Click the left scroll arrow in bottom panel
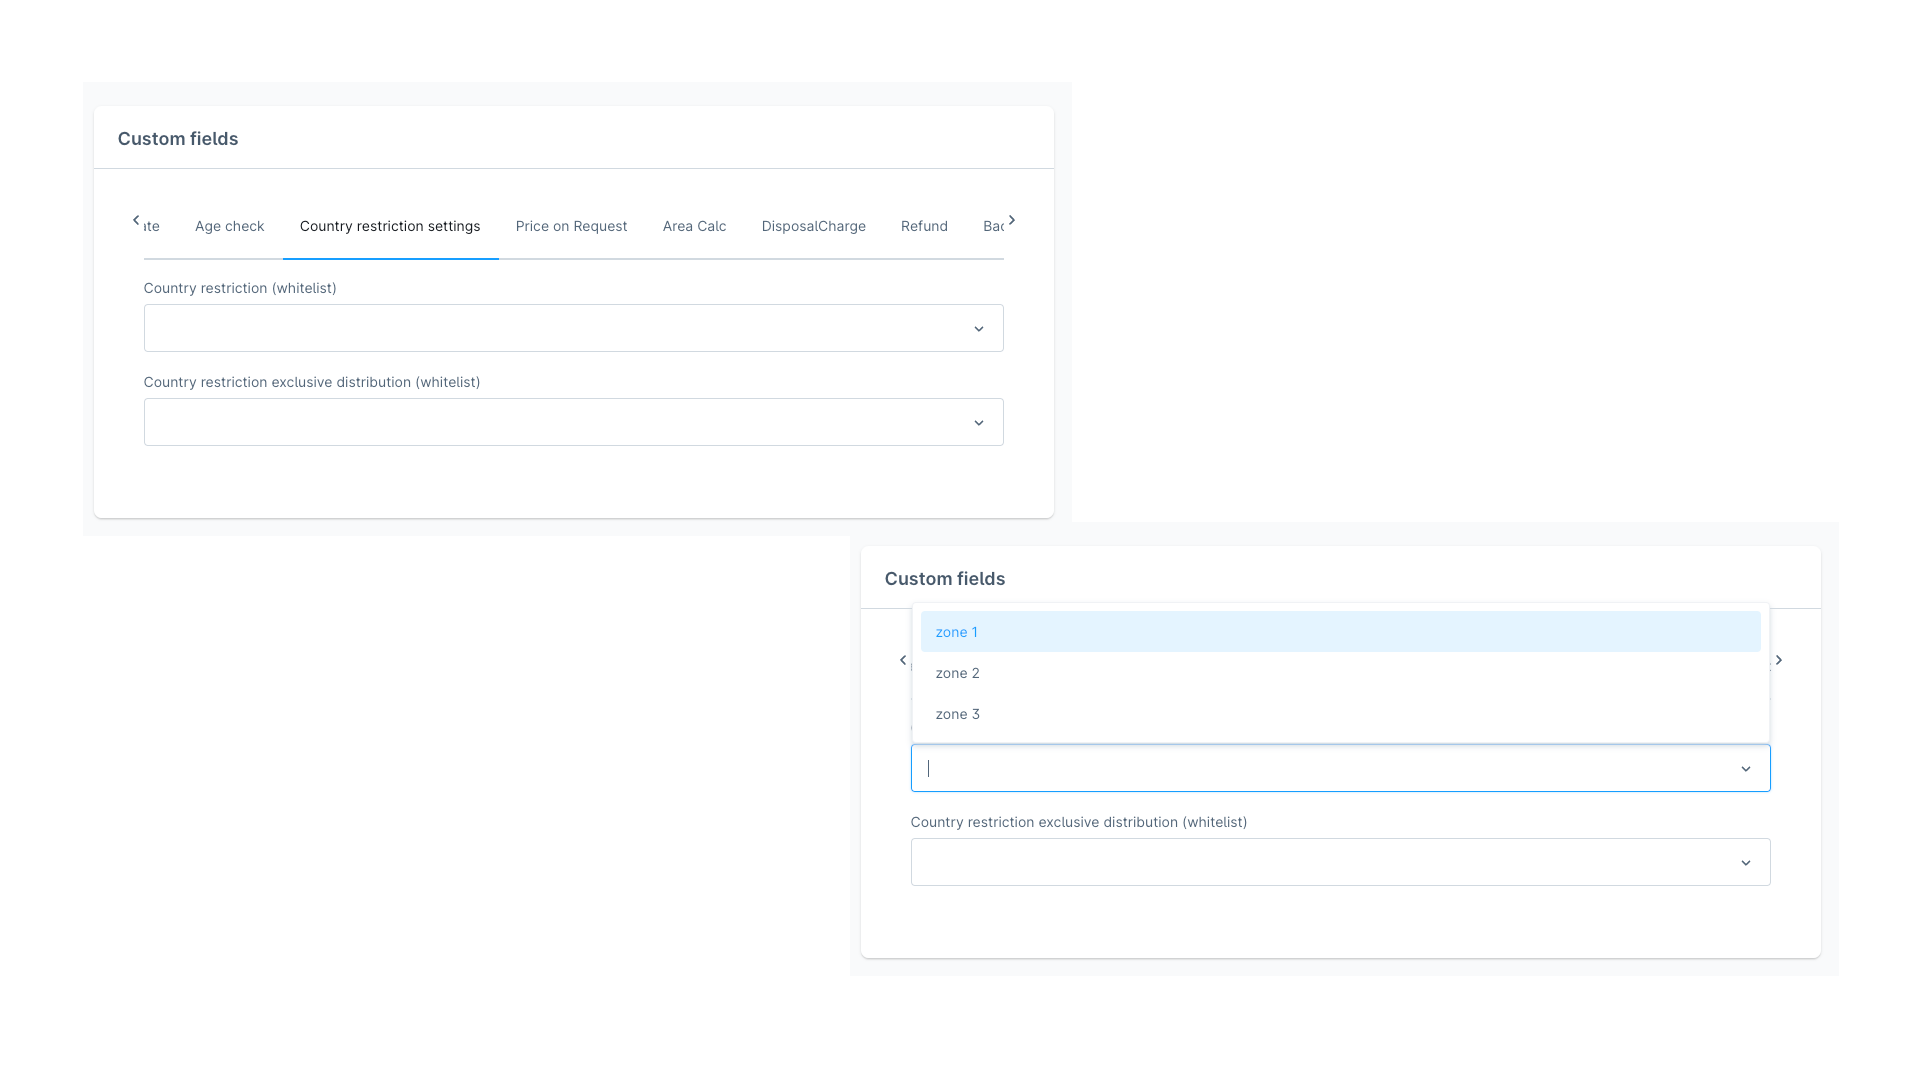This screenshot has width=1920, height=1080. 903,661
